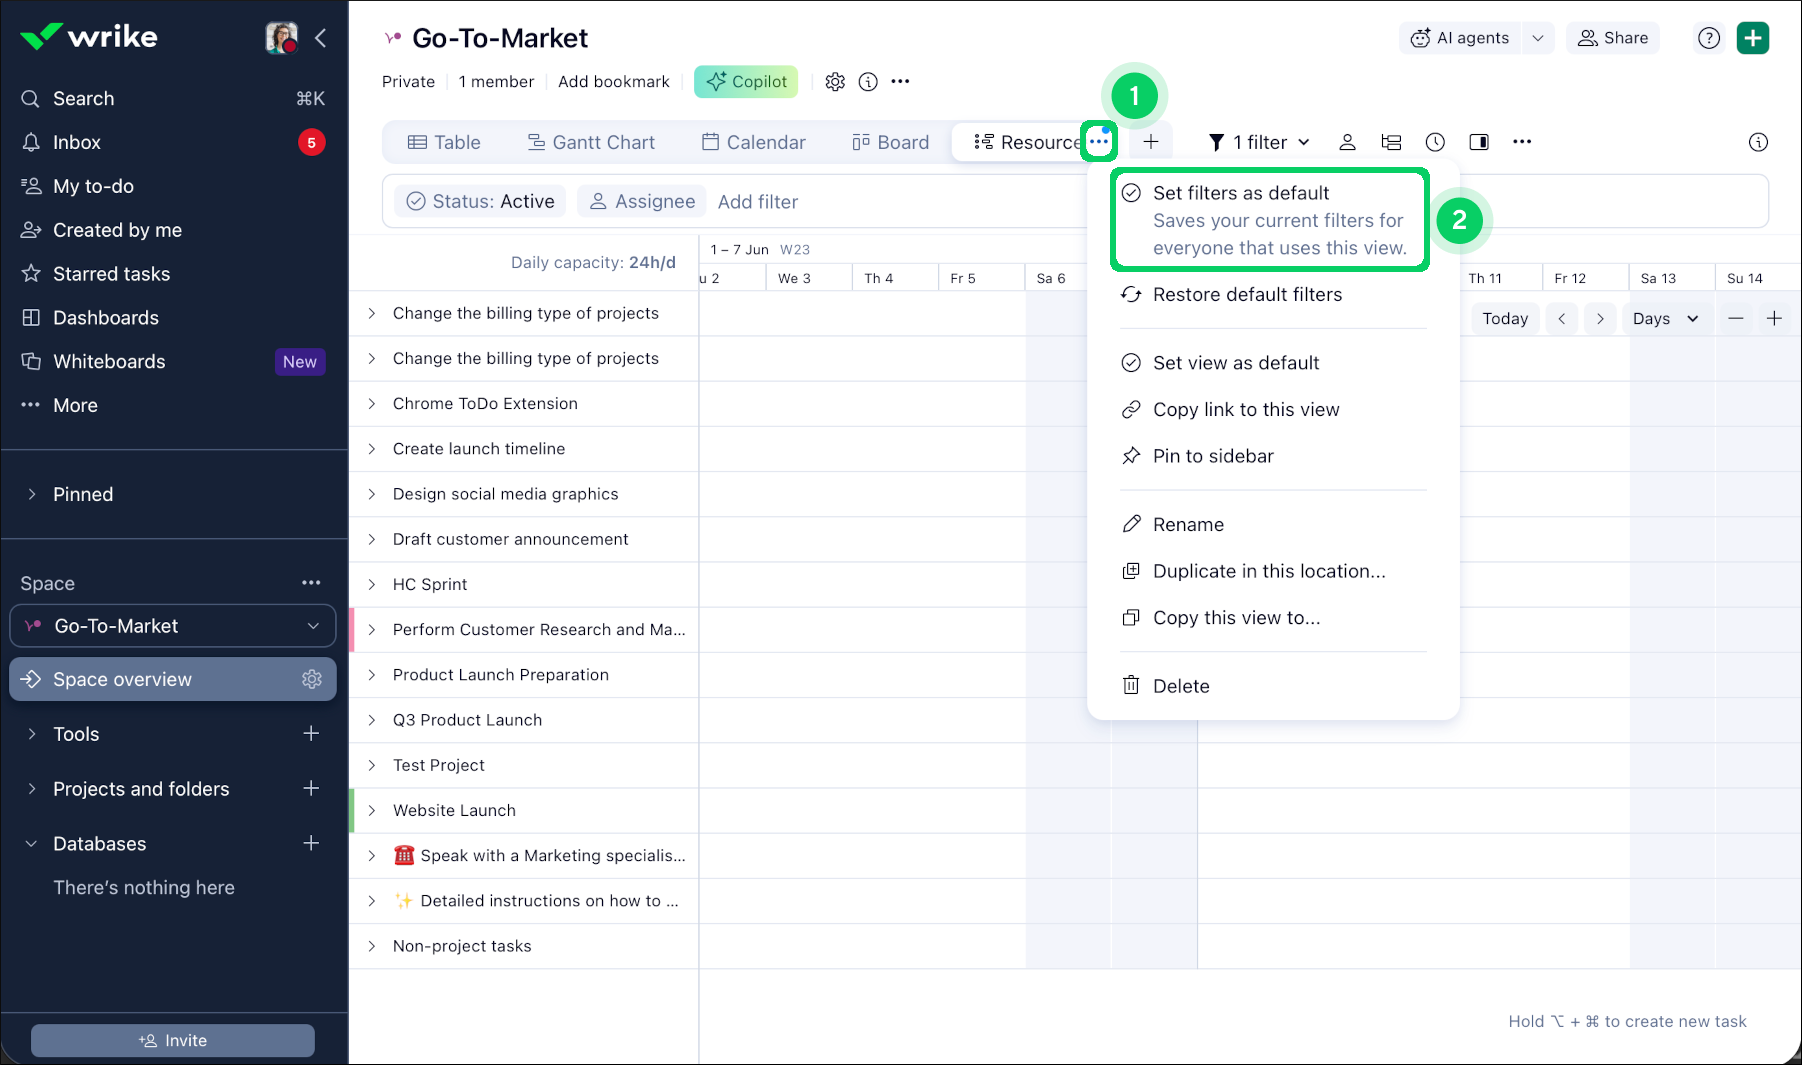The height and width of the screenshot is (1065, 1802).
Task: Collapse the sidebar with arrow icon
Action: pyautogui.click(x=321, y=38)
